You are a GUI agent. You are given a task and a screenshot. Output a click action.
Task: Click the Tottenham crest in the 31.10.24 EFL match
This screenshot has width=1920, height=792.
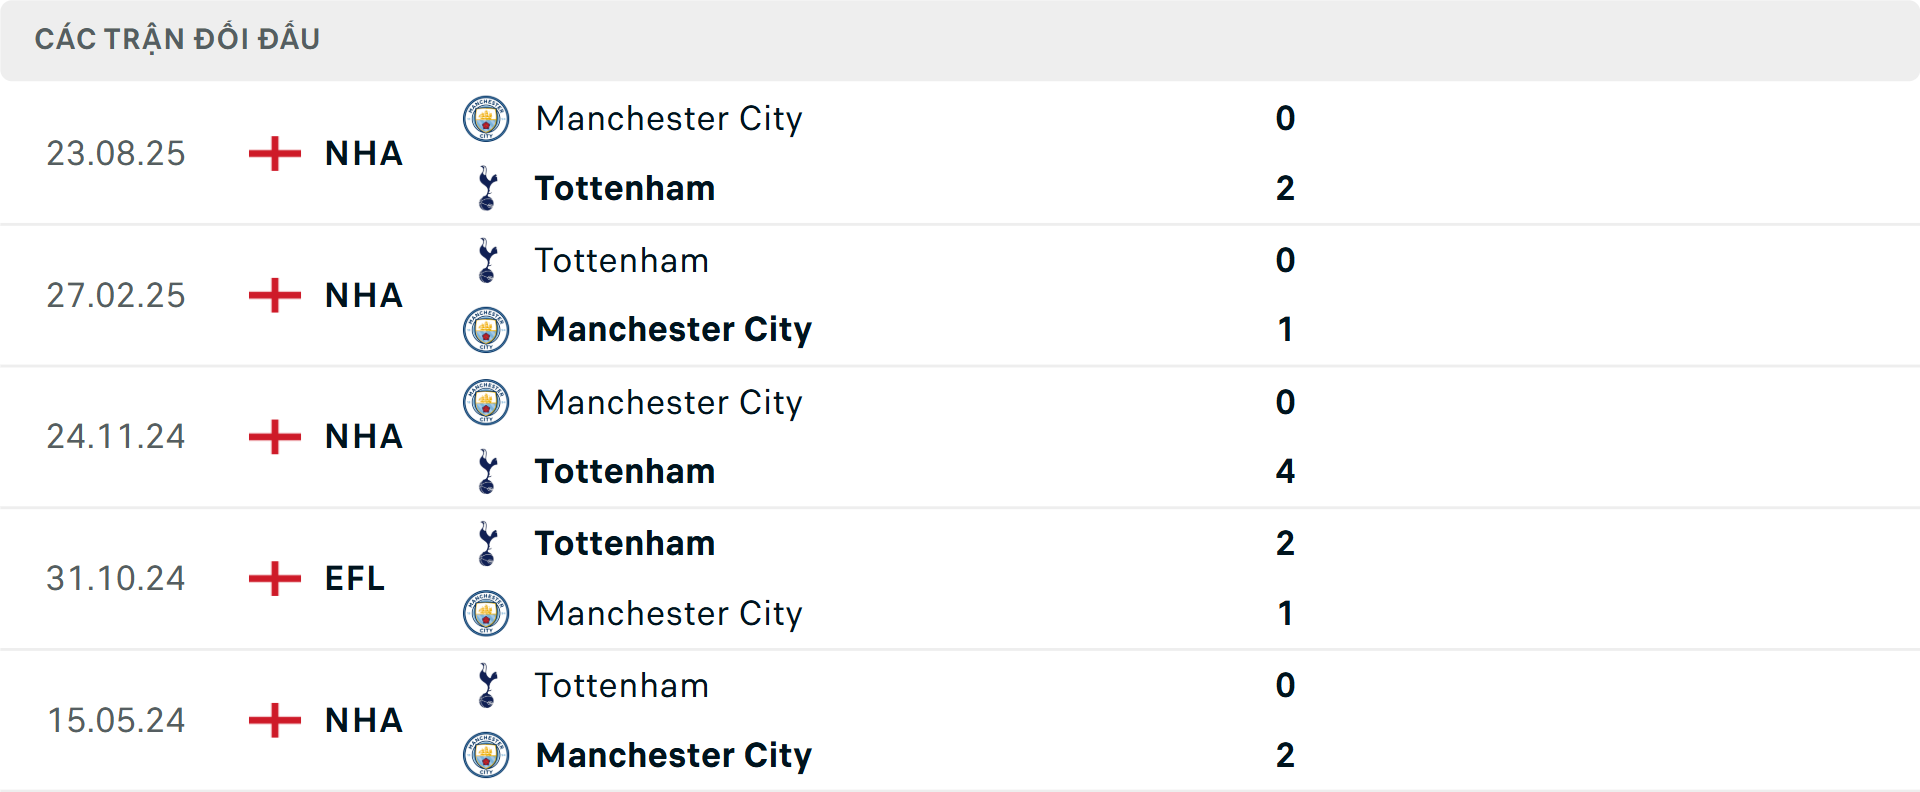pos(486,544)
